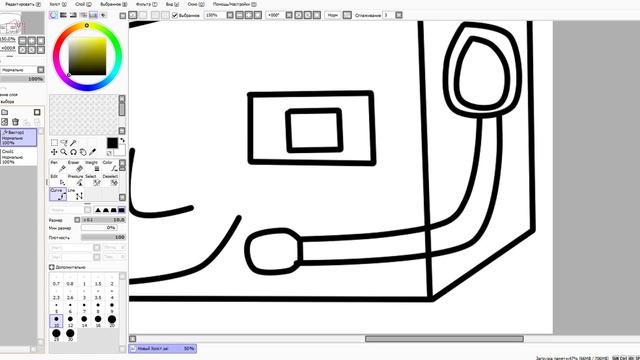Select the Pen tool

pos(58,166)
